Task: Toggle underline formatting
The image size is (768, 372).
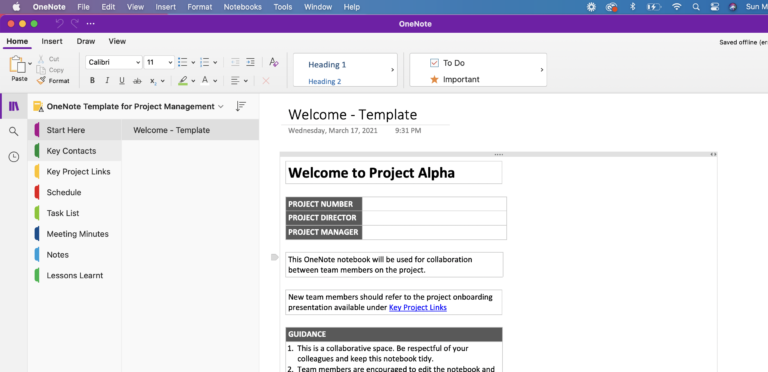Action: click(x=122, y=81)
